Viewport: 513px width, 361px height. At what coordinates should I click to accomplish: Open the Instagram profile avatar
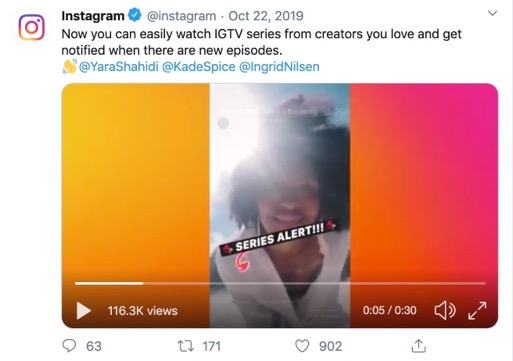pos(31,27)
